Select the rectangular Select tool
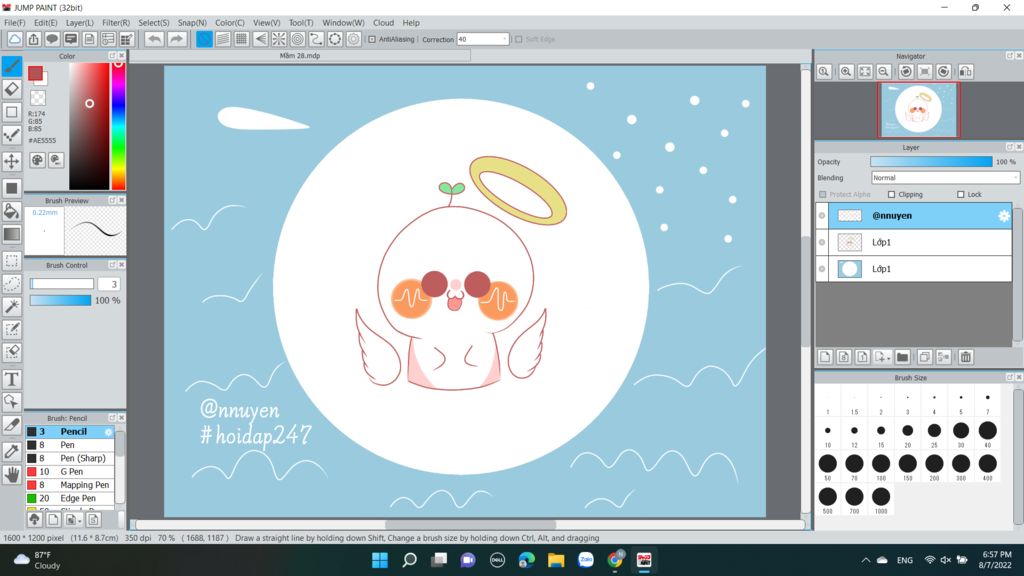The width and height of the screenshot is (1024, 576). click(12, 261)
